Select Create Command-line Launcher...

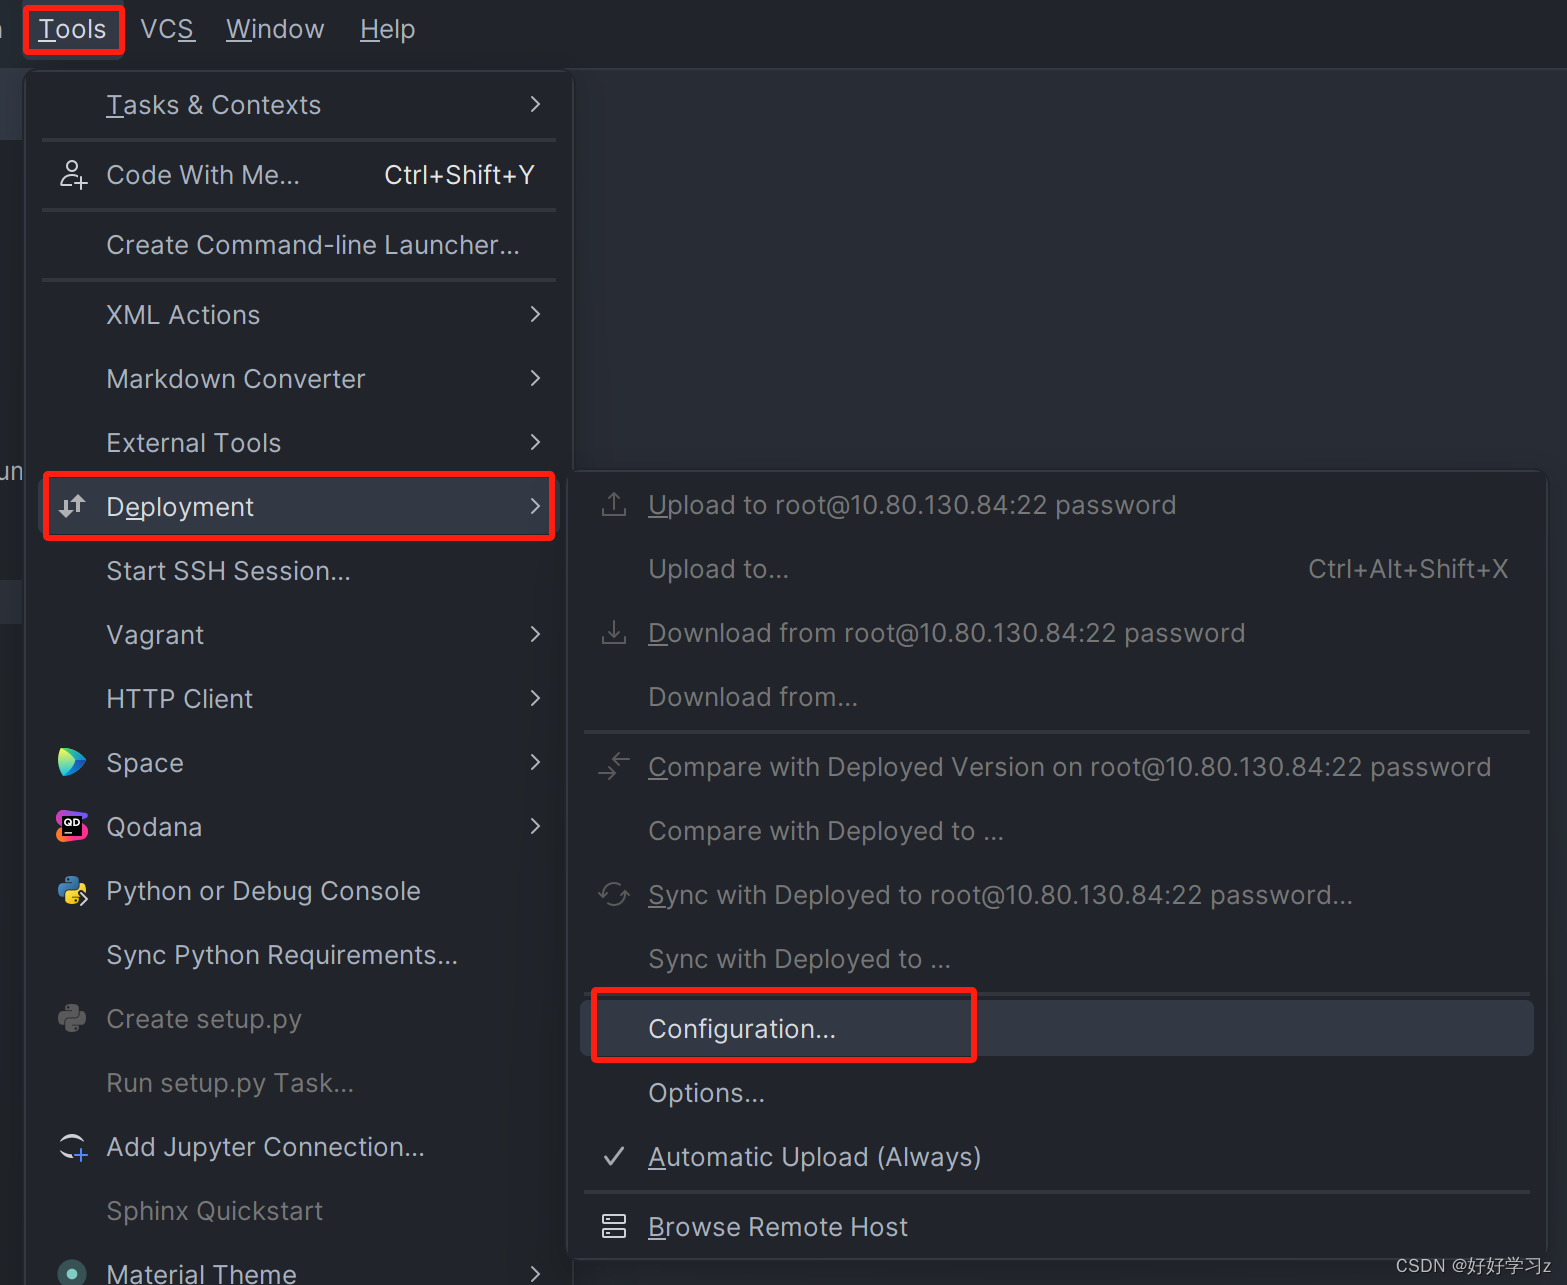pos(298,245)
